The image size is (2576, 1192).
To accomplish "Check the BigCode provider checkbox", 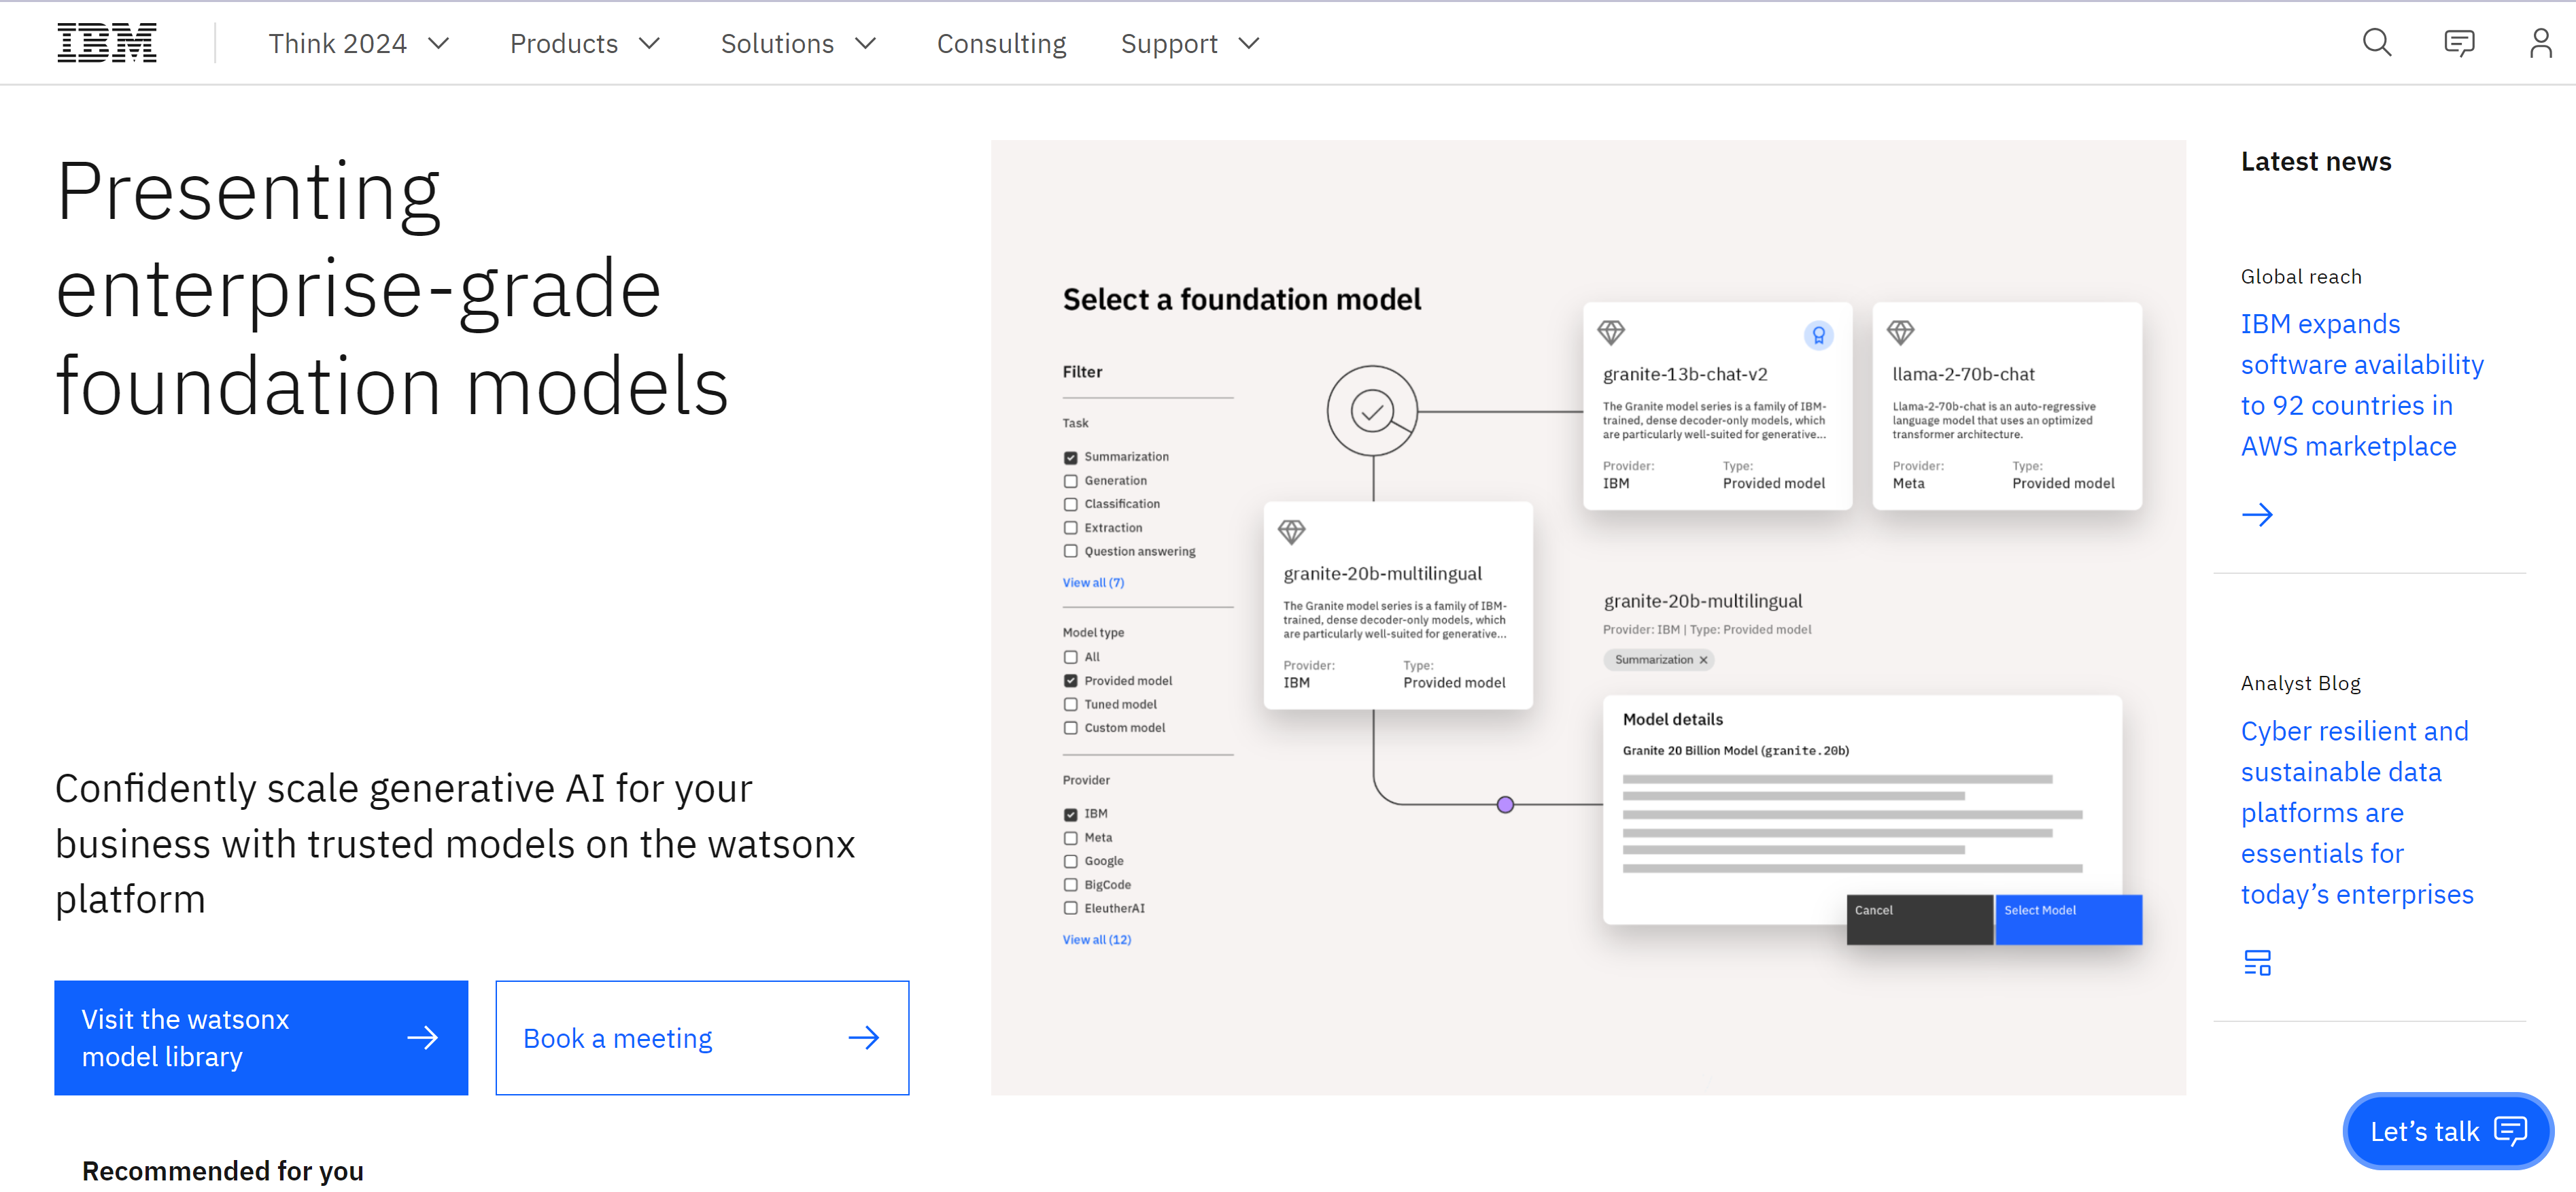I will (x=1070, y=885).
